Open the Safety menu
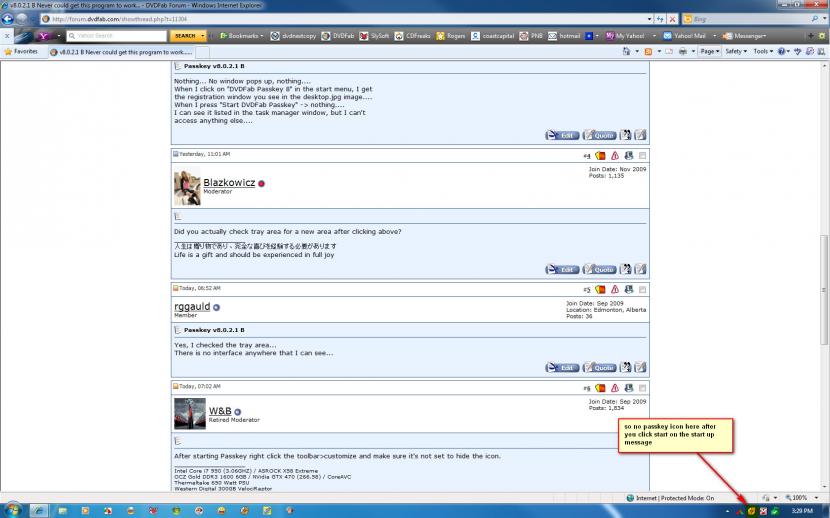 (736, 51)
